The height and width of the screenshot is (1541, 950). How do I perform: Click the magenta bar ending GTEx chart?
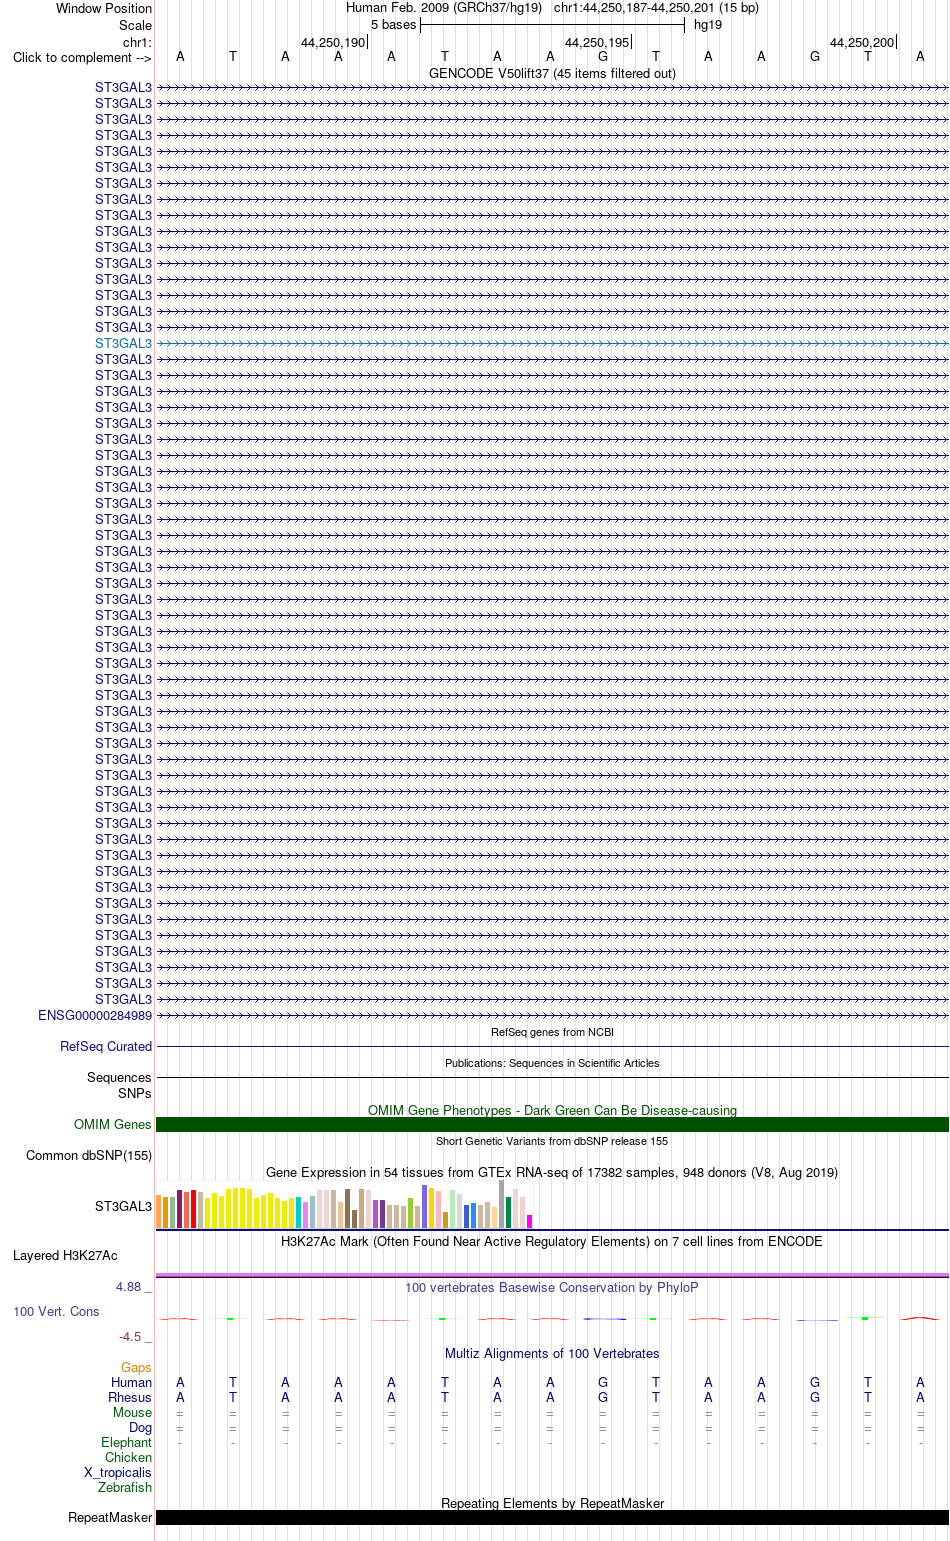(529, 1221)
